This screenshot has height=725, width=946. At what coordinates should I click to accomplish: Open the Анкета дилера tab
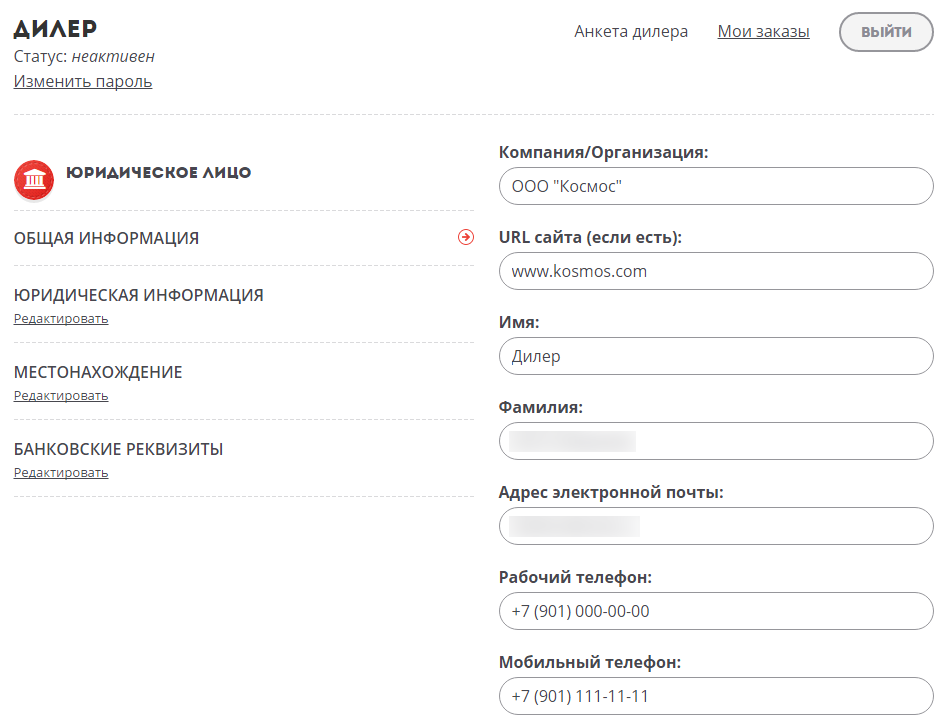click(630, 31)
